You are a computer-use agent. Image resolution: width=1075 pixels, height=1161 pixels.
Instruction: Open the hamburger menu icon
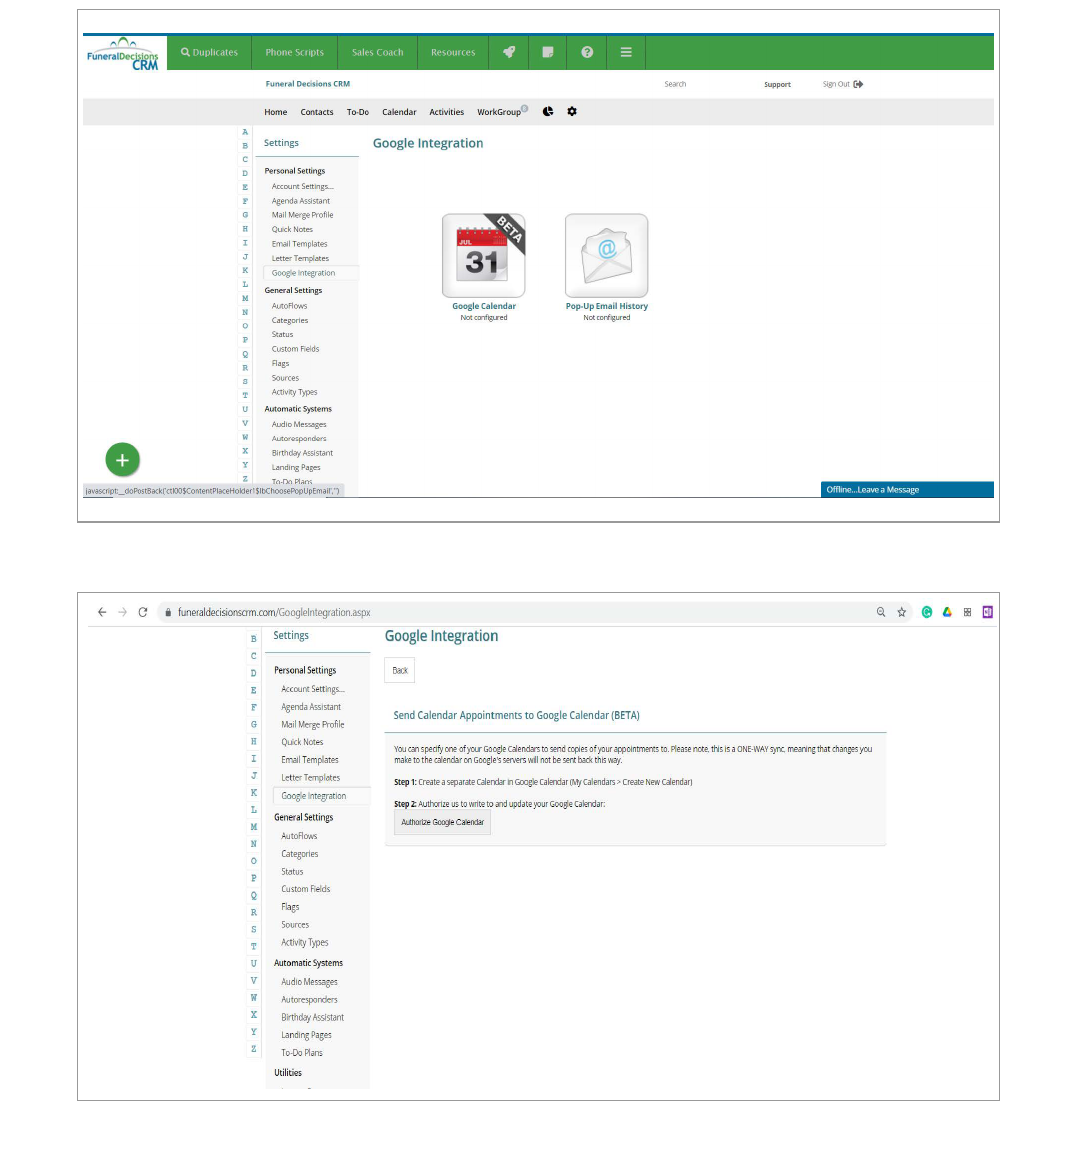point(626,52)
